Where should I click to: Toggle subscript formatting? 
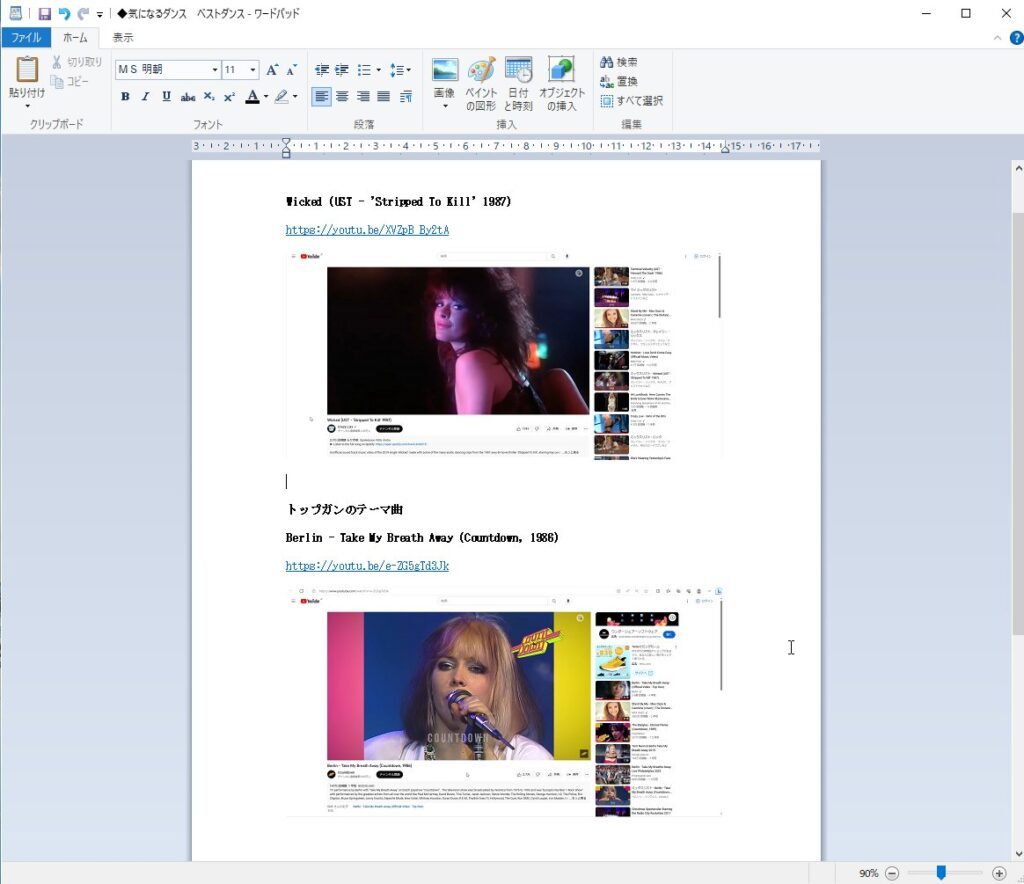[x=209, y=97]
